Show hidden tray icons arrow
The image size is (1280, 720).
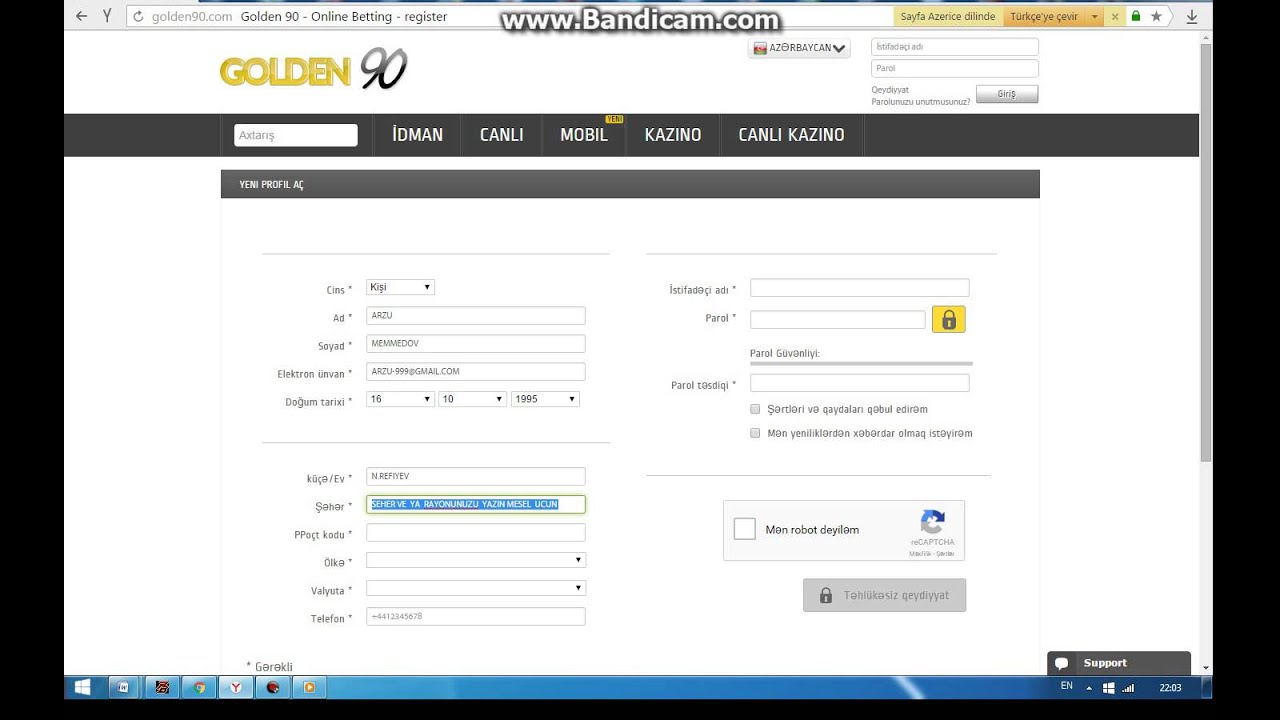pyautogui.click(x=1091, y=688)
